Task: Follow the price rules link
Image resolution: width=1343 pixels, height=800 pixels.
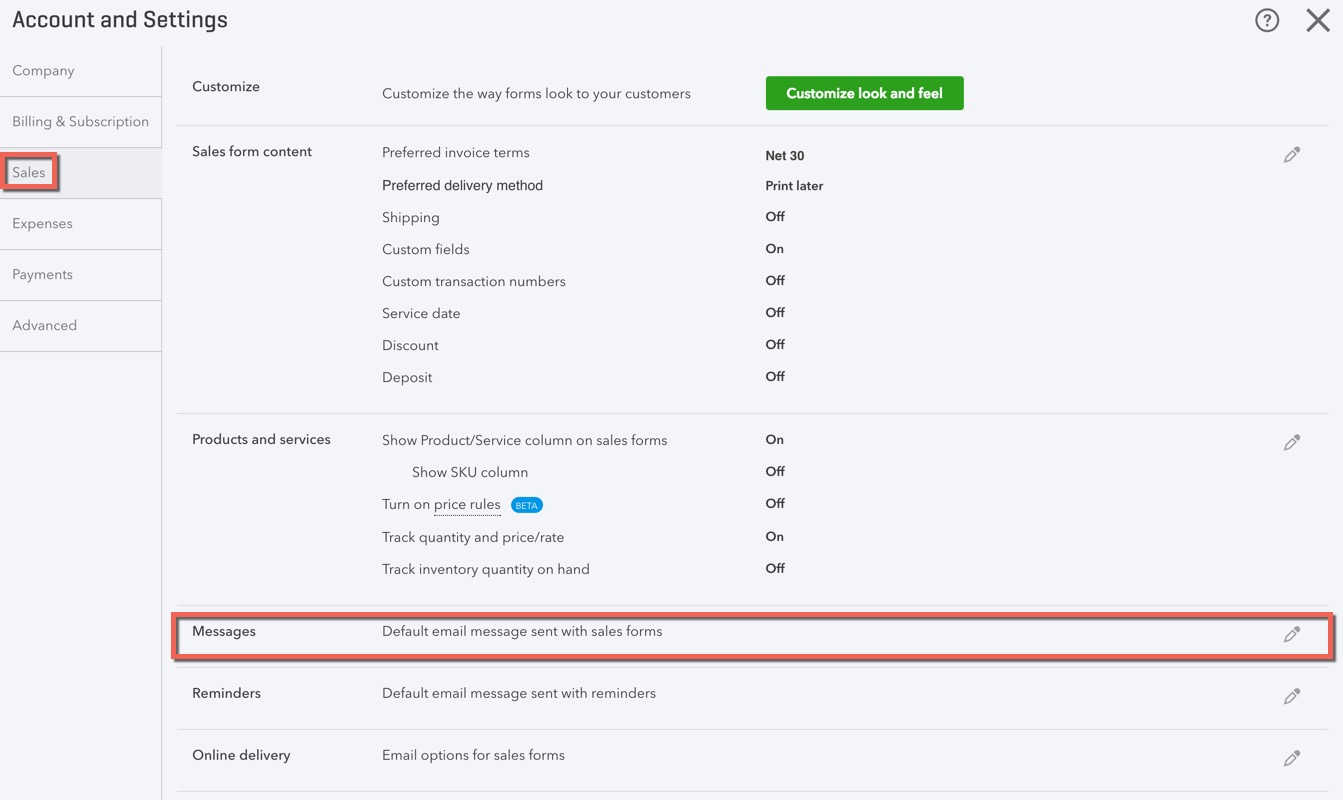Action: (x=467, y=505)
